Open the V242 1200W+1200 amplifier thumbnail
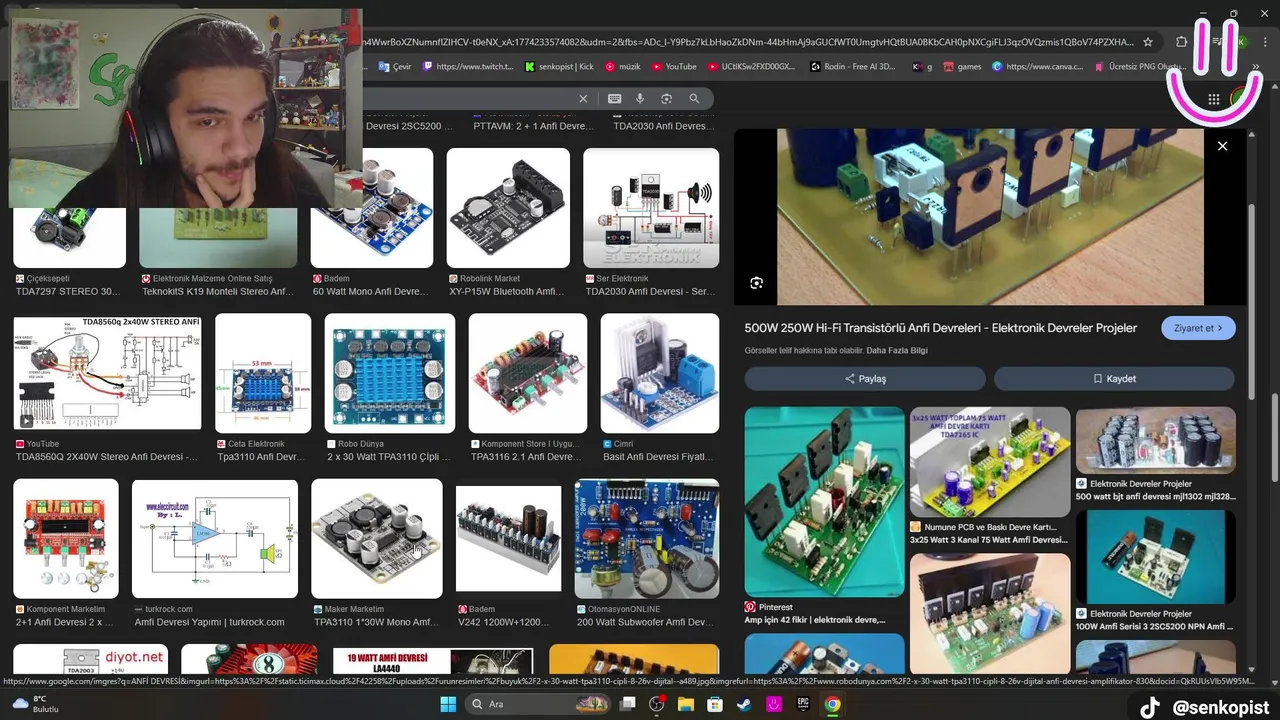The height and width of the screenshot is (720, 1280). tap(508, 539)
